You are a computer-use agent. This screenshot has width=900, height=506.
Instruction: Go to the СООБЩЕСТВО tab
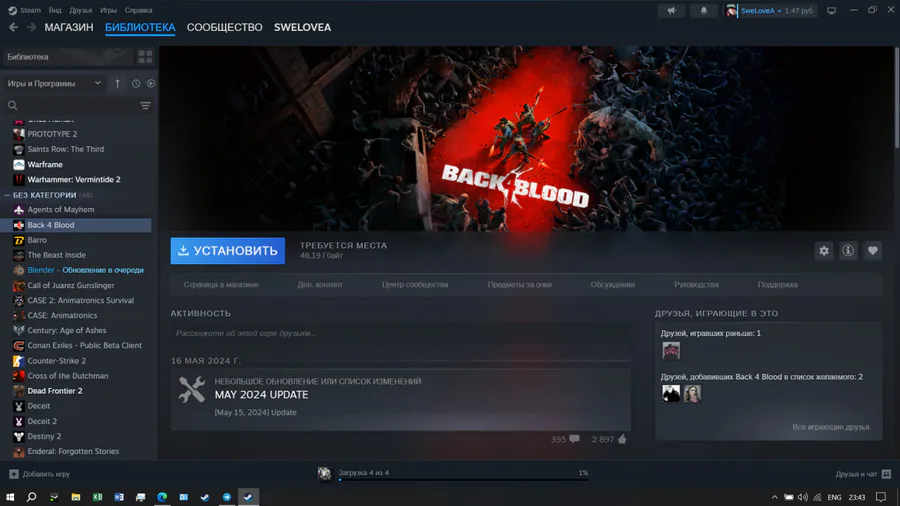pos(224,27)
